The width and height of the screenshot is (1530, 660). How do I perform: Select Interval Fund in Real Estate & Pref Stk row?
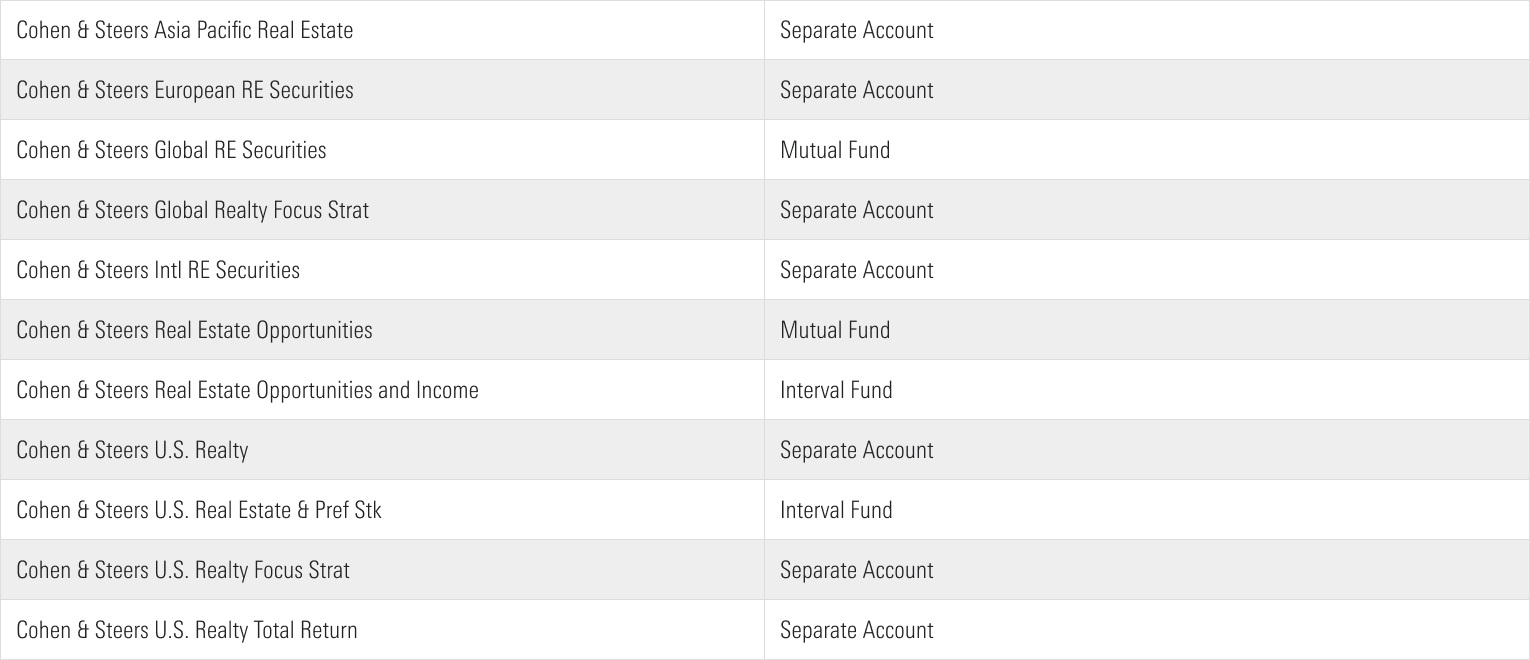836,510
